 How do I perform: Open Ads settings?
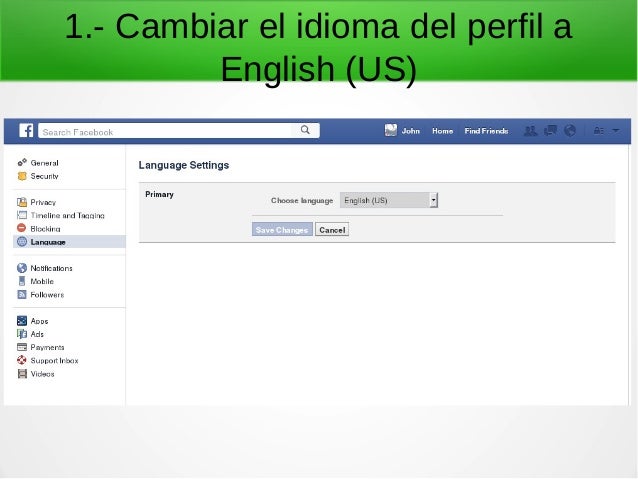pos(37,334)
